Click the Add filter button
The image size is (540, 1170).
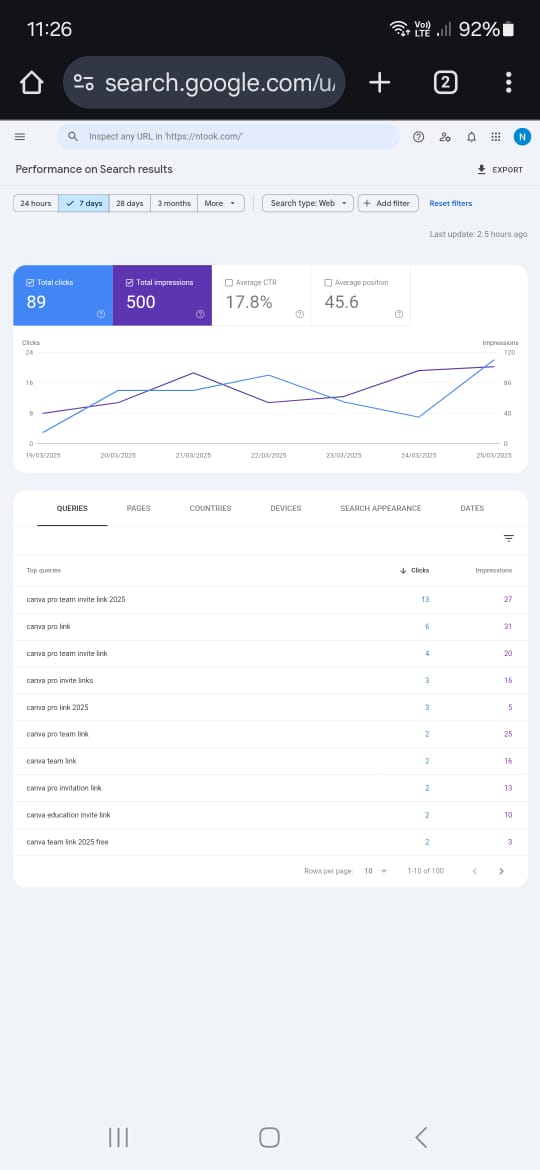pos(389,203)
